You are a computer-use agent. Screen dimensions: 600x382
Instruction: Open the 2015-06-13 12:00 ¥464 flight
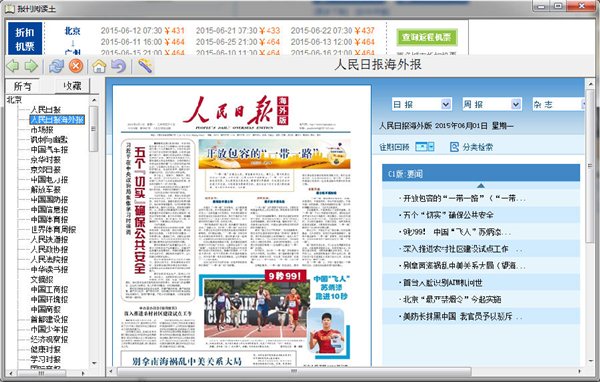332,42
